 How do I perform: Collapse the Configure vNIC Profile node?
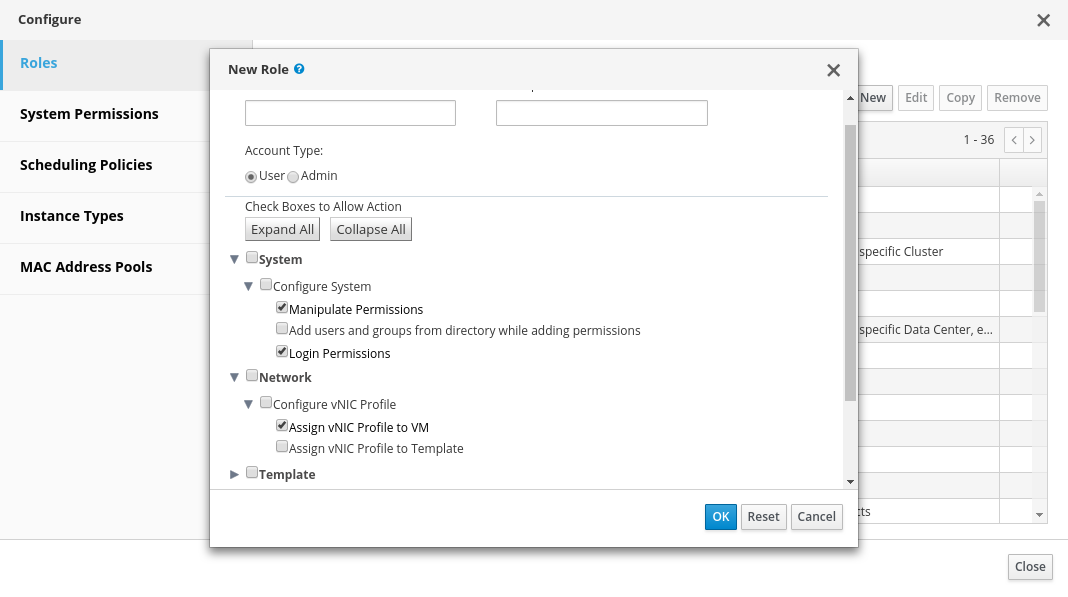coord(249,404)
